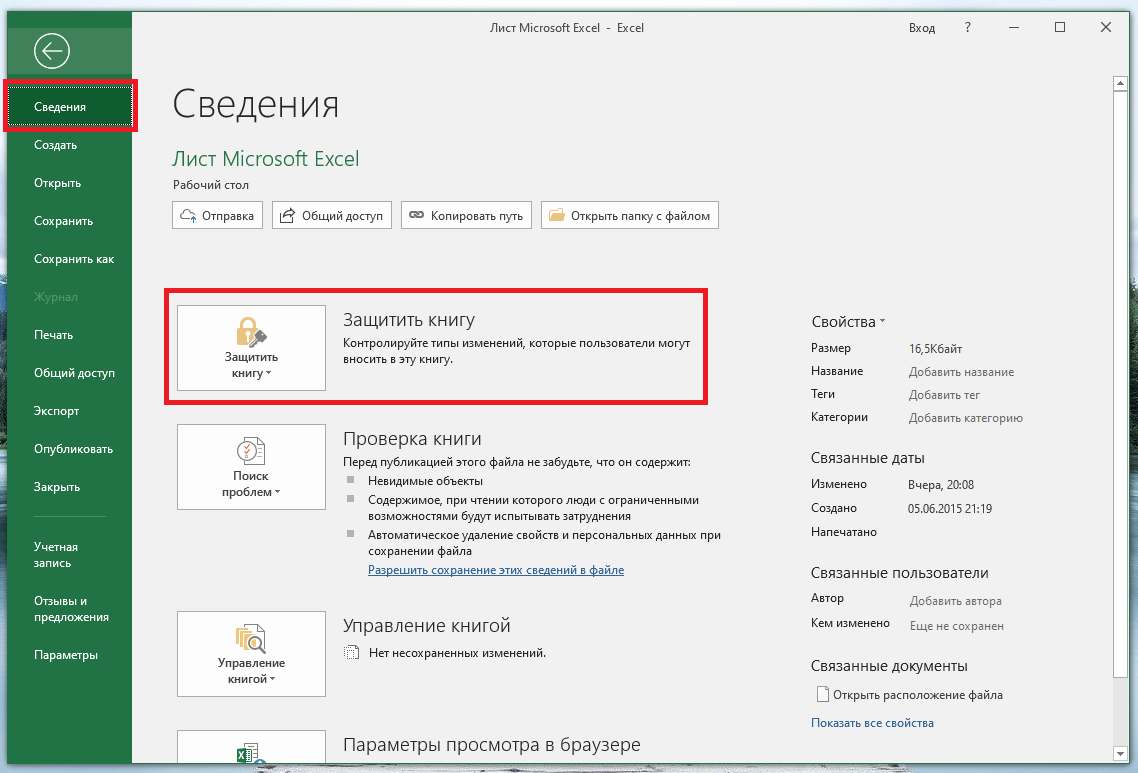Click the Добавить автора field

(x=955, y=601)
